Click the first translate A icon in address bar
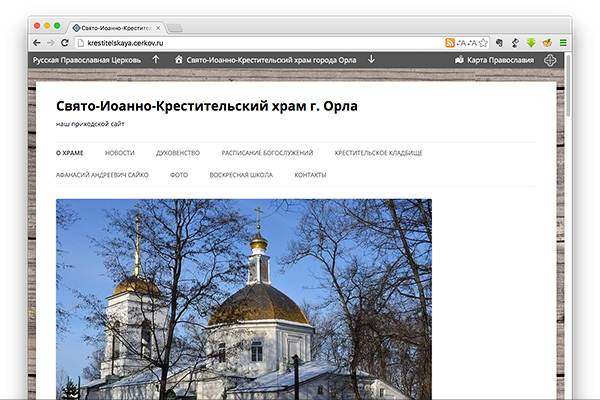This screenshot has width=600, height=400. pos(461,43)
